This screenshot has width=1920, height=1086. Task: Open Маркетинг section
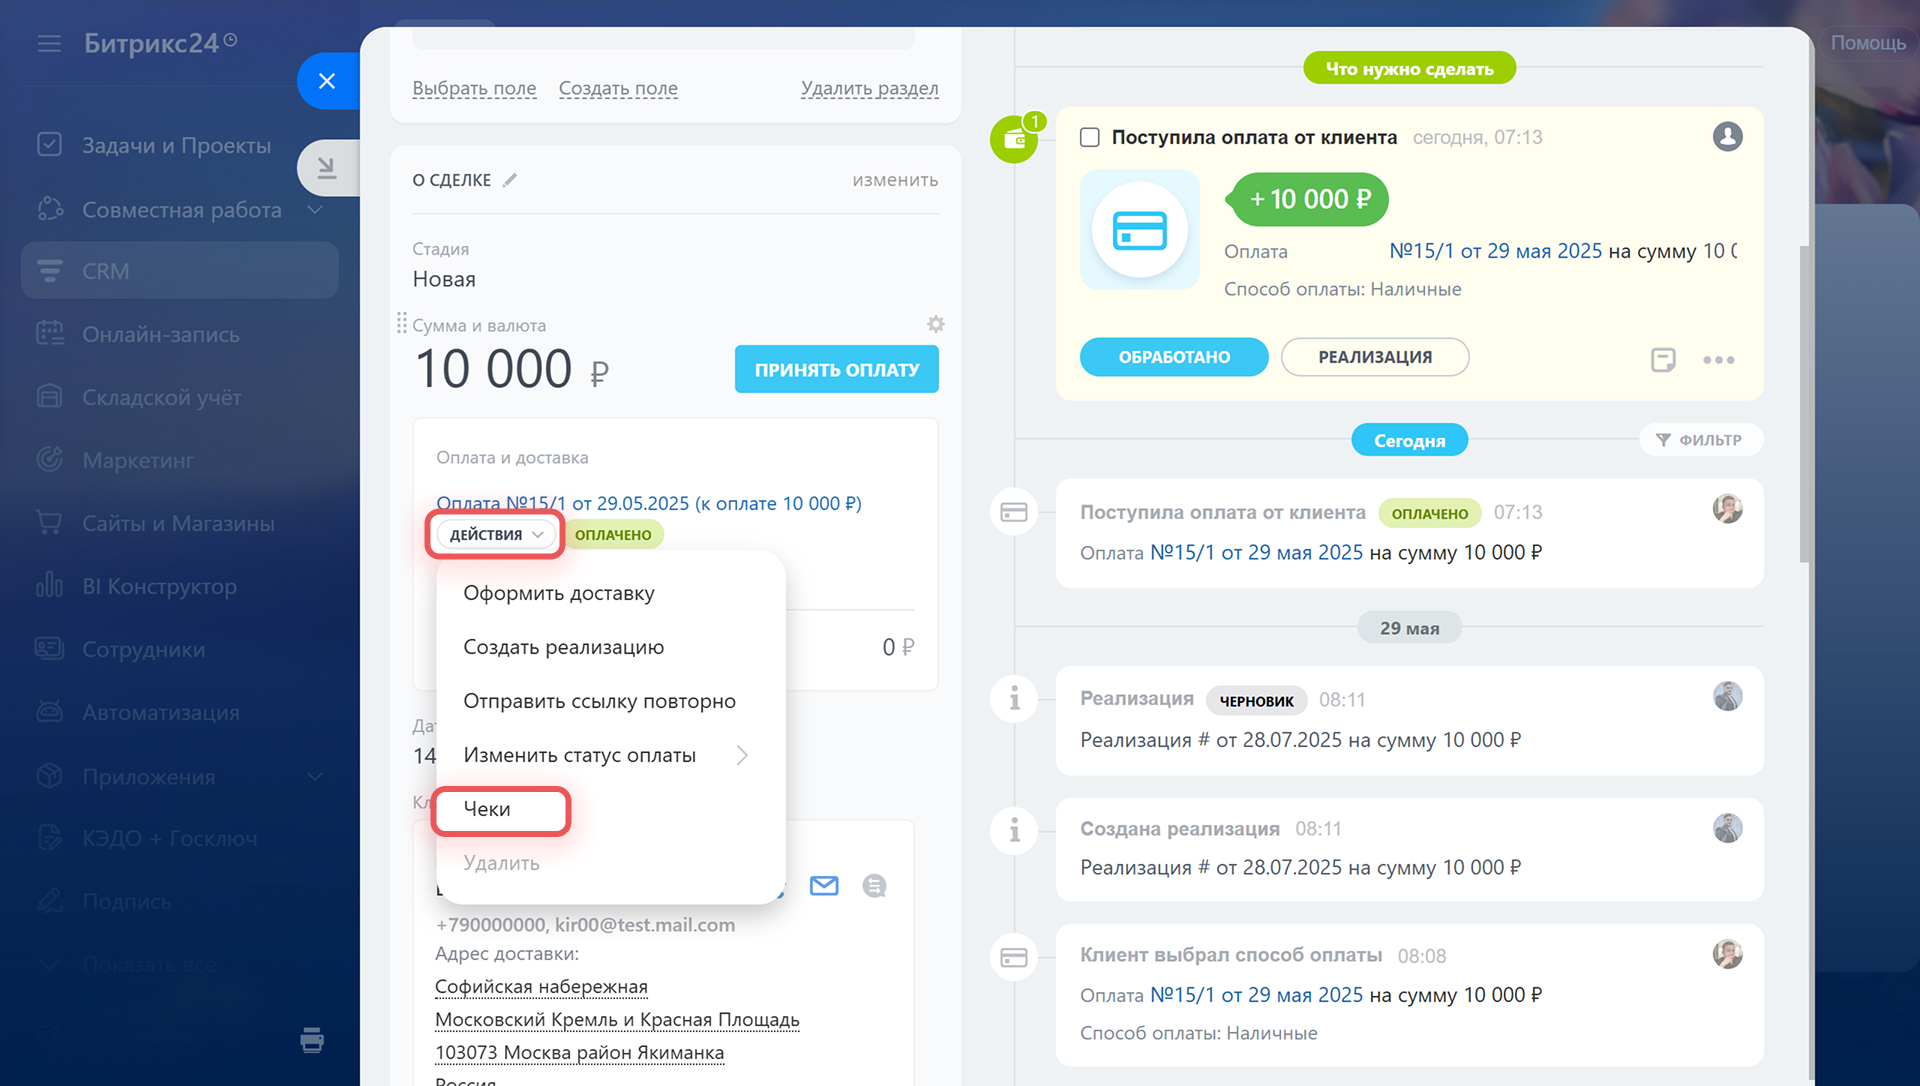click(138, 460)
